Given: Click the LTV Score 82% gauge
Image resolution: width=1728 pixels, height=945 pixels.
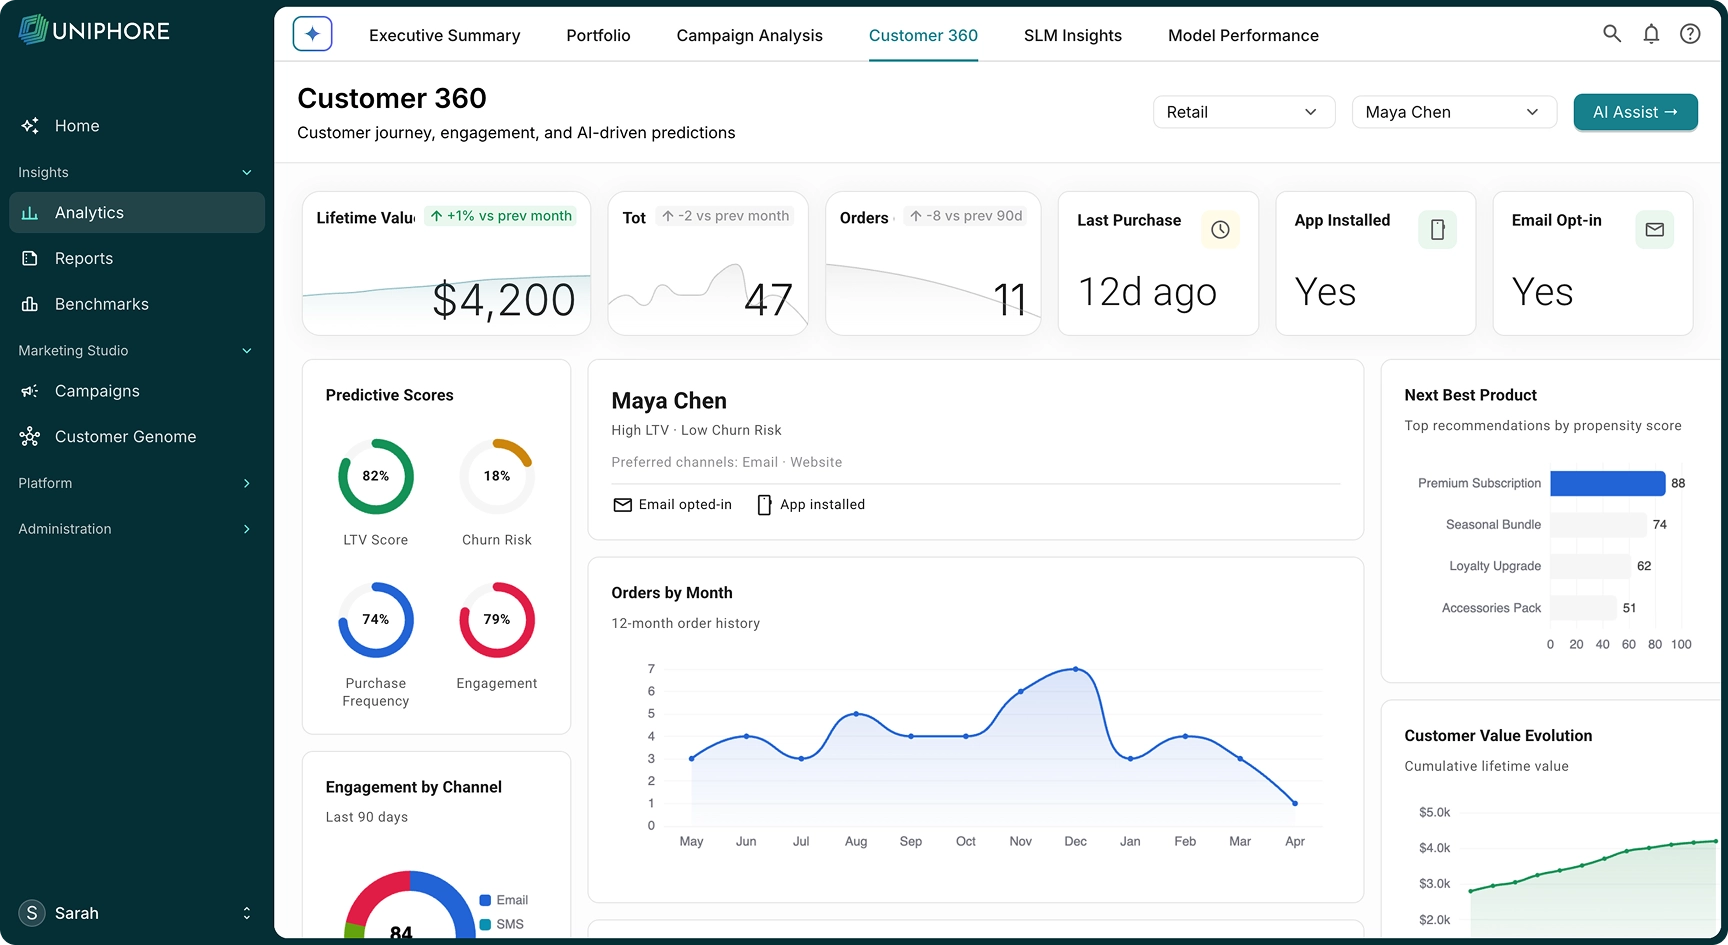Looking at the screenshot, I should 376,476.
